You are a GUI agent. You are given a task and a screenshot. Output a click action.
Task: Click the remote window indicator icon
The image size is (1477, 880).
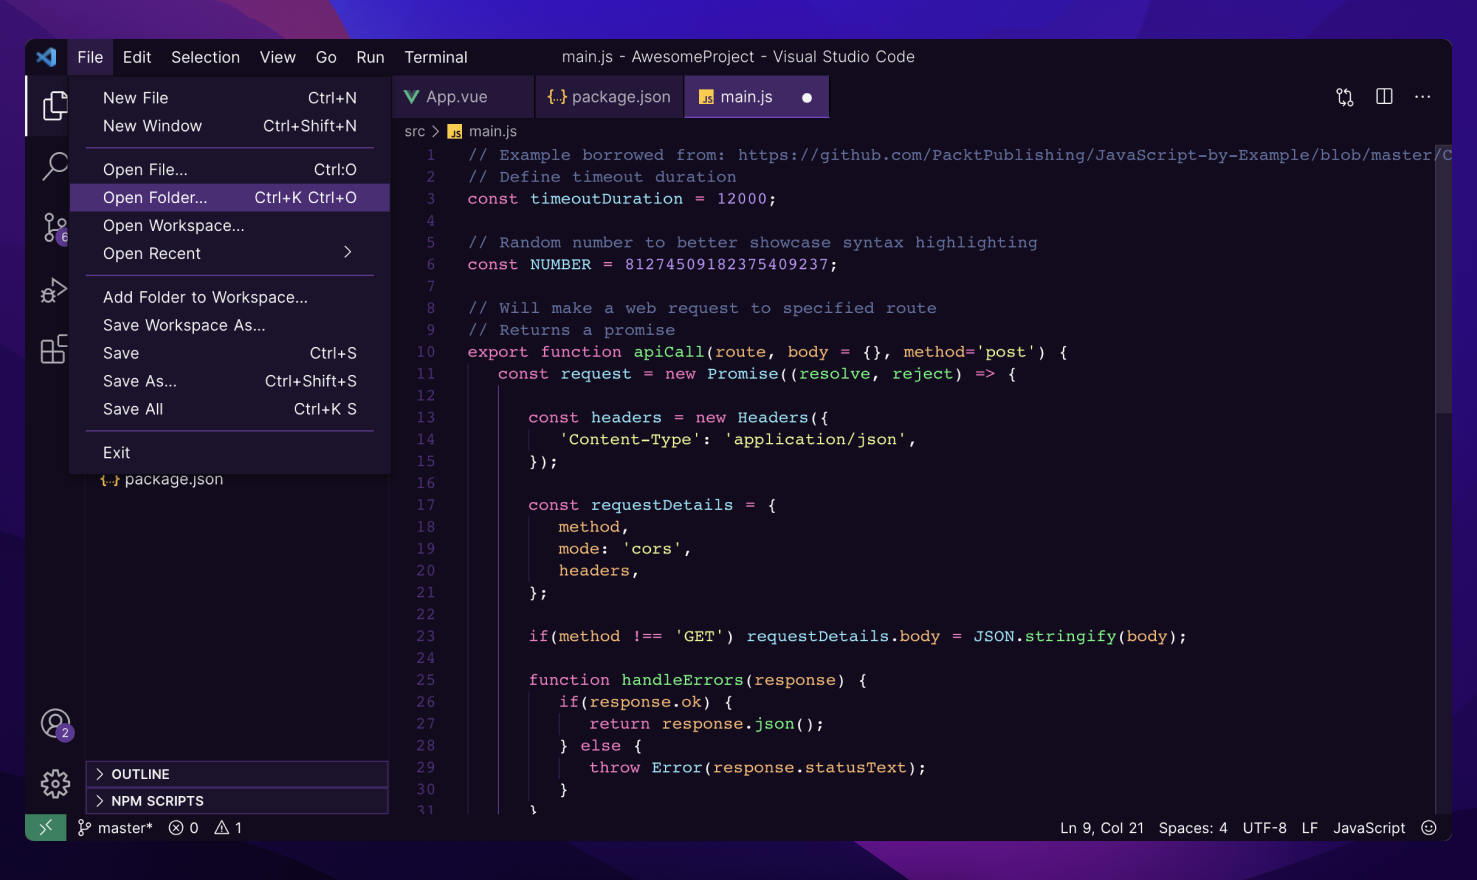(x=46, y=828)
